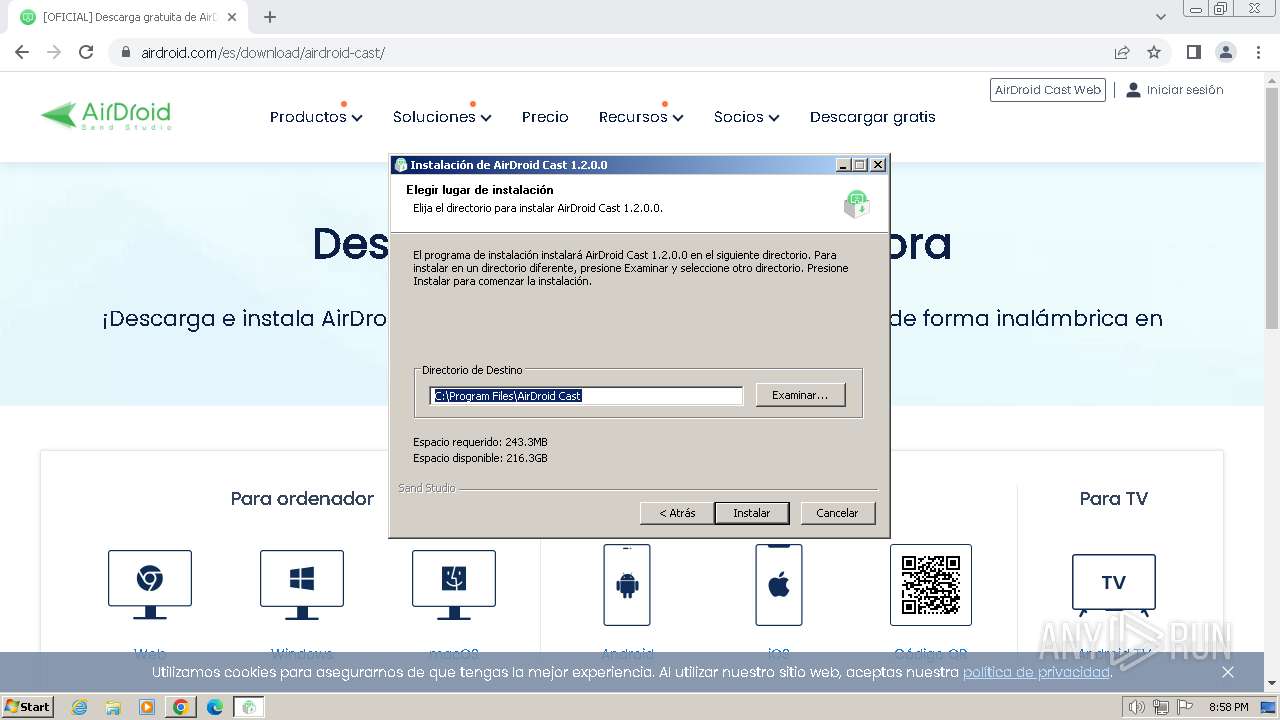Click the AirDroid Cast Web button
Image resolution: width=1280 pixels, height=720 pixels.
[1048, 90]
